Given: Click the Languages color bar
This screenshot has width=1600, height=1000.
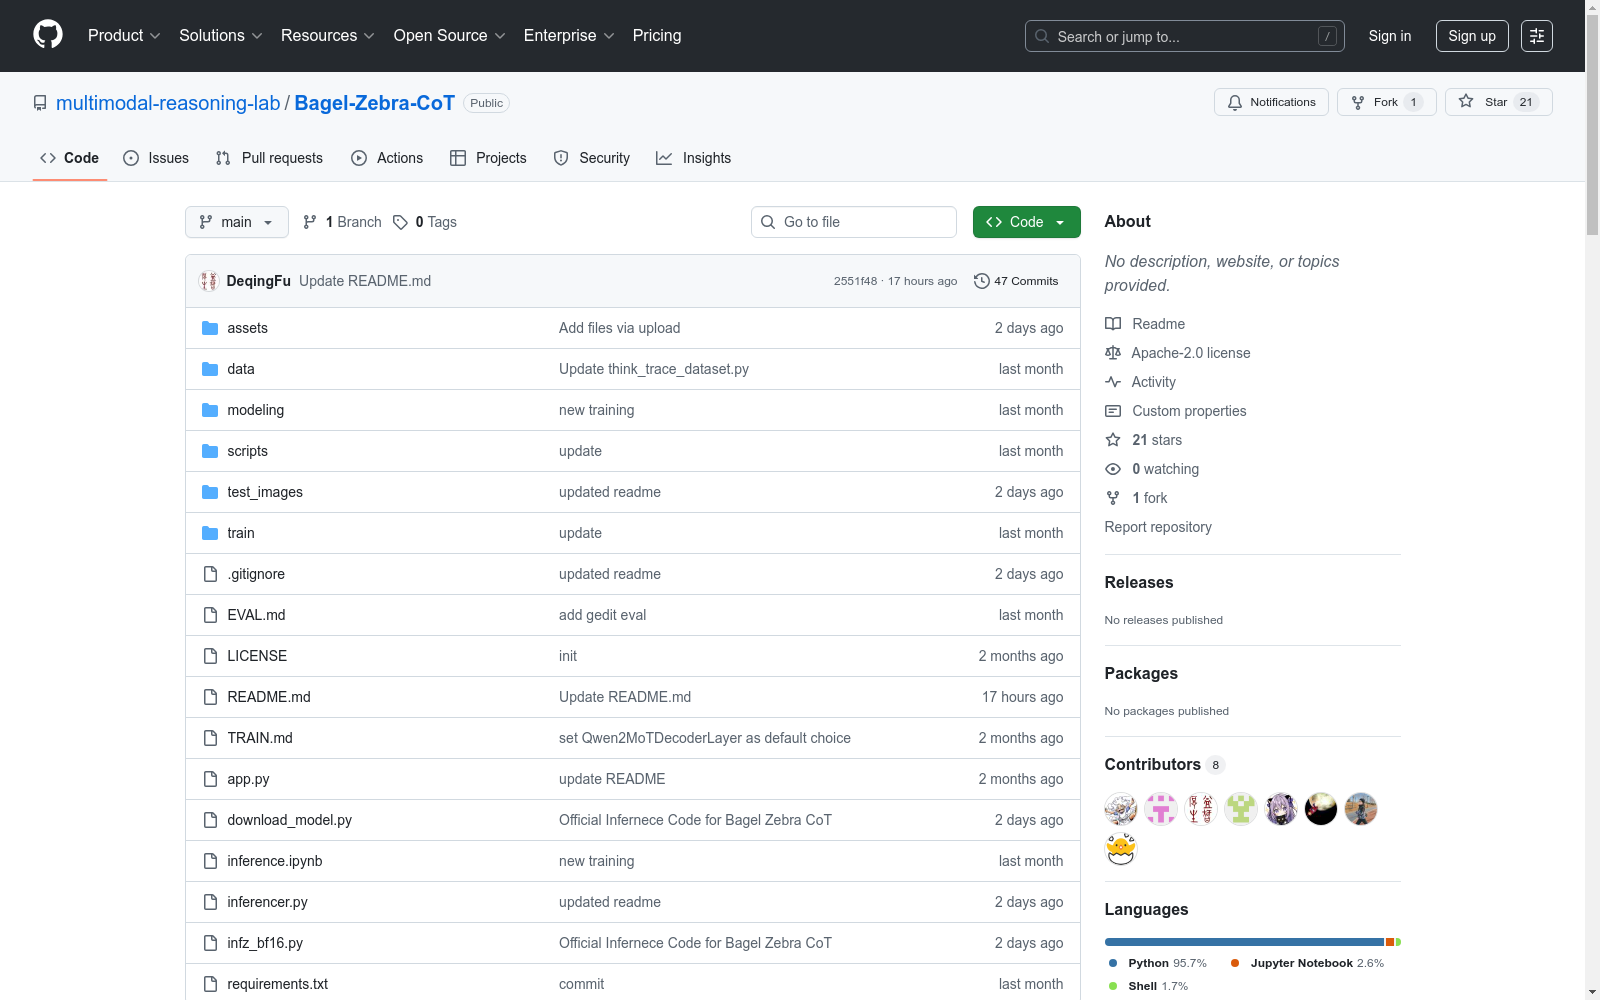Looking at the screenshot, I should (x=1252, y=942).
